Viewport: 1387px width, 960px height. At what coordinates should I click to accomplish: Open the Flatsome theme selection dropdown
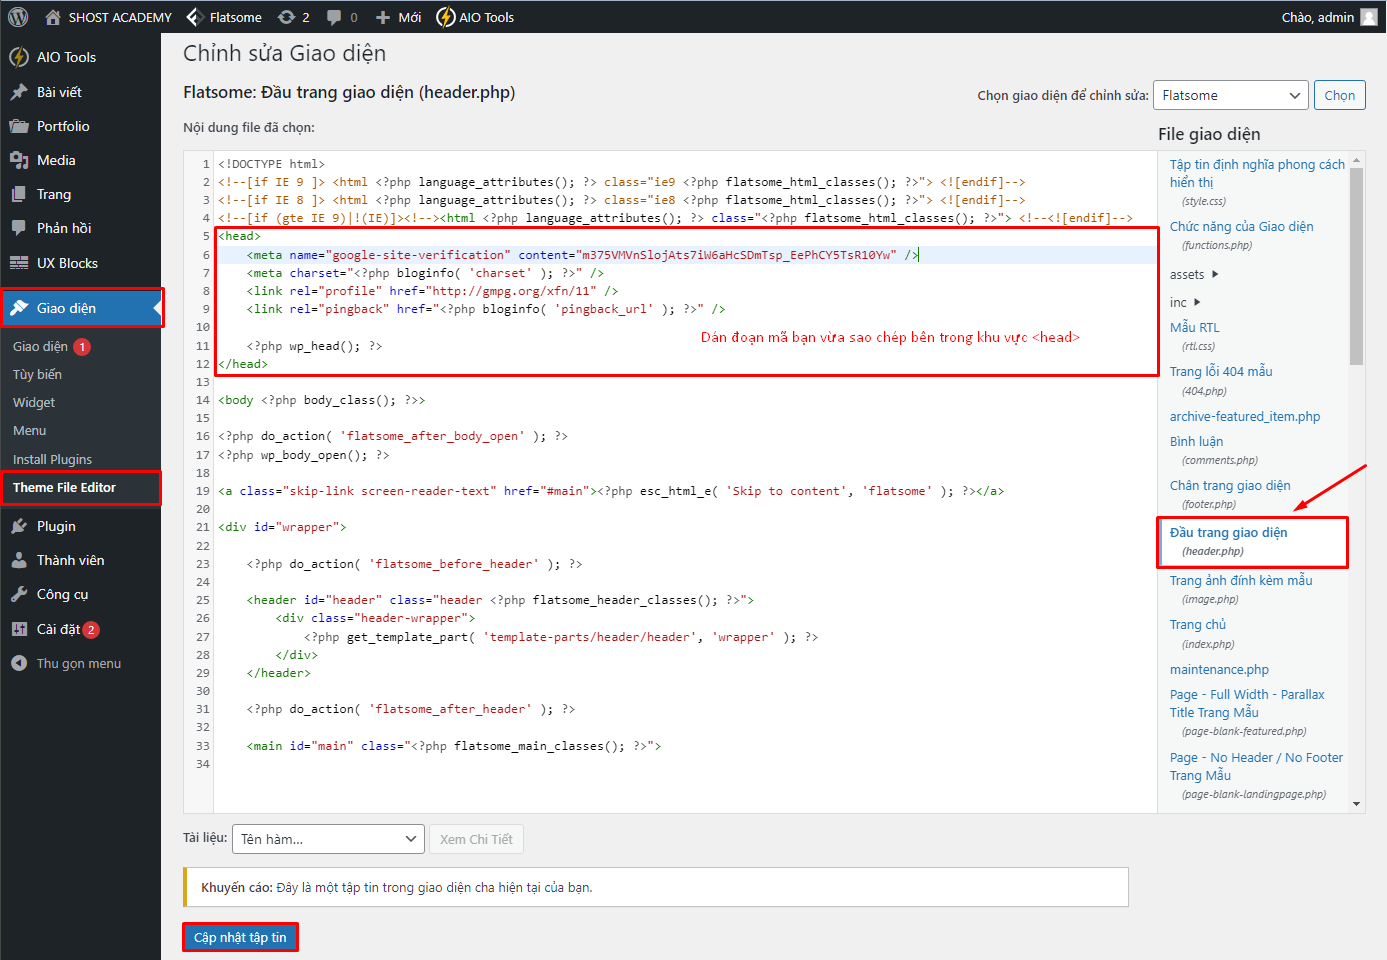1230,94
